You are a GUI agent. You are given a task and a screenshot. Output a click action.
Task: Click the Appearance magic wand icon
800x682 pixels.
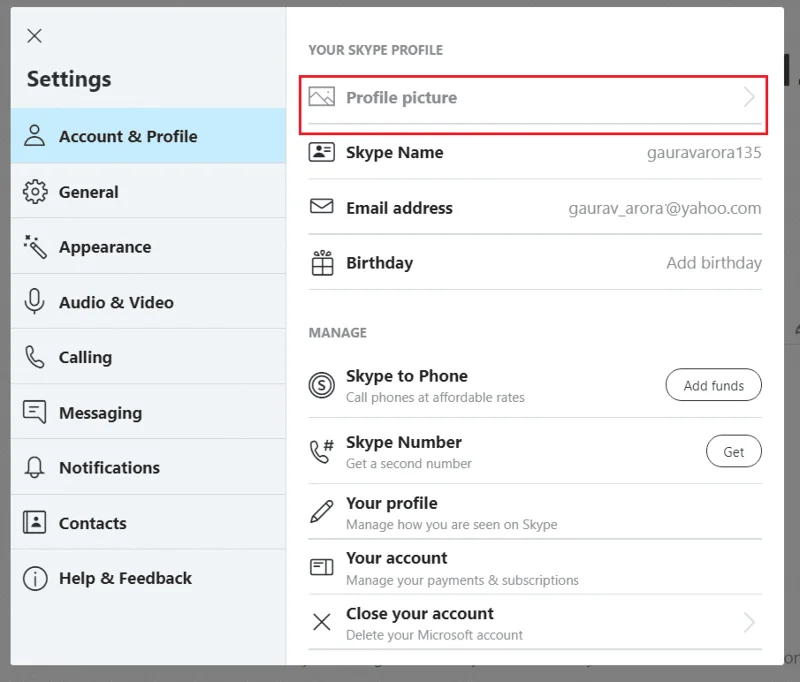(x=35, y=247)
